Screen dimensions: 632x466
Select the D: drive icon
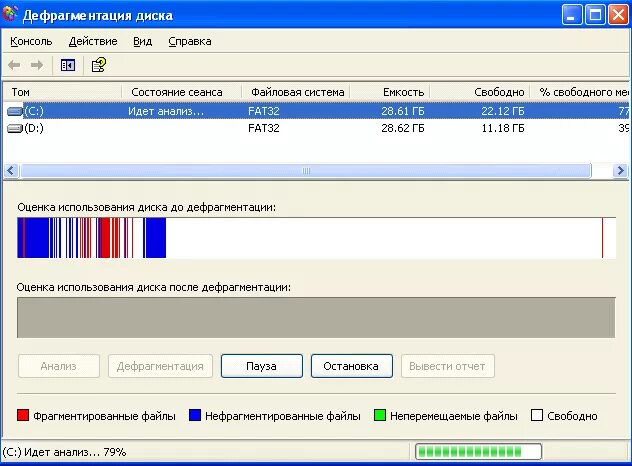(x=15, y=128)
